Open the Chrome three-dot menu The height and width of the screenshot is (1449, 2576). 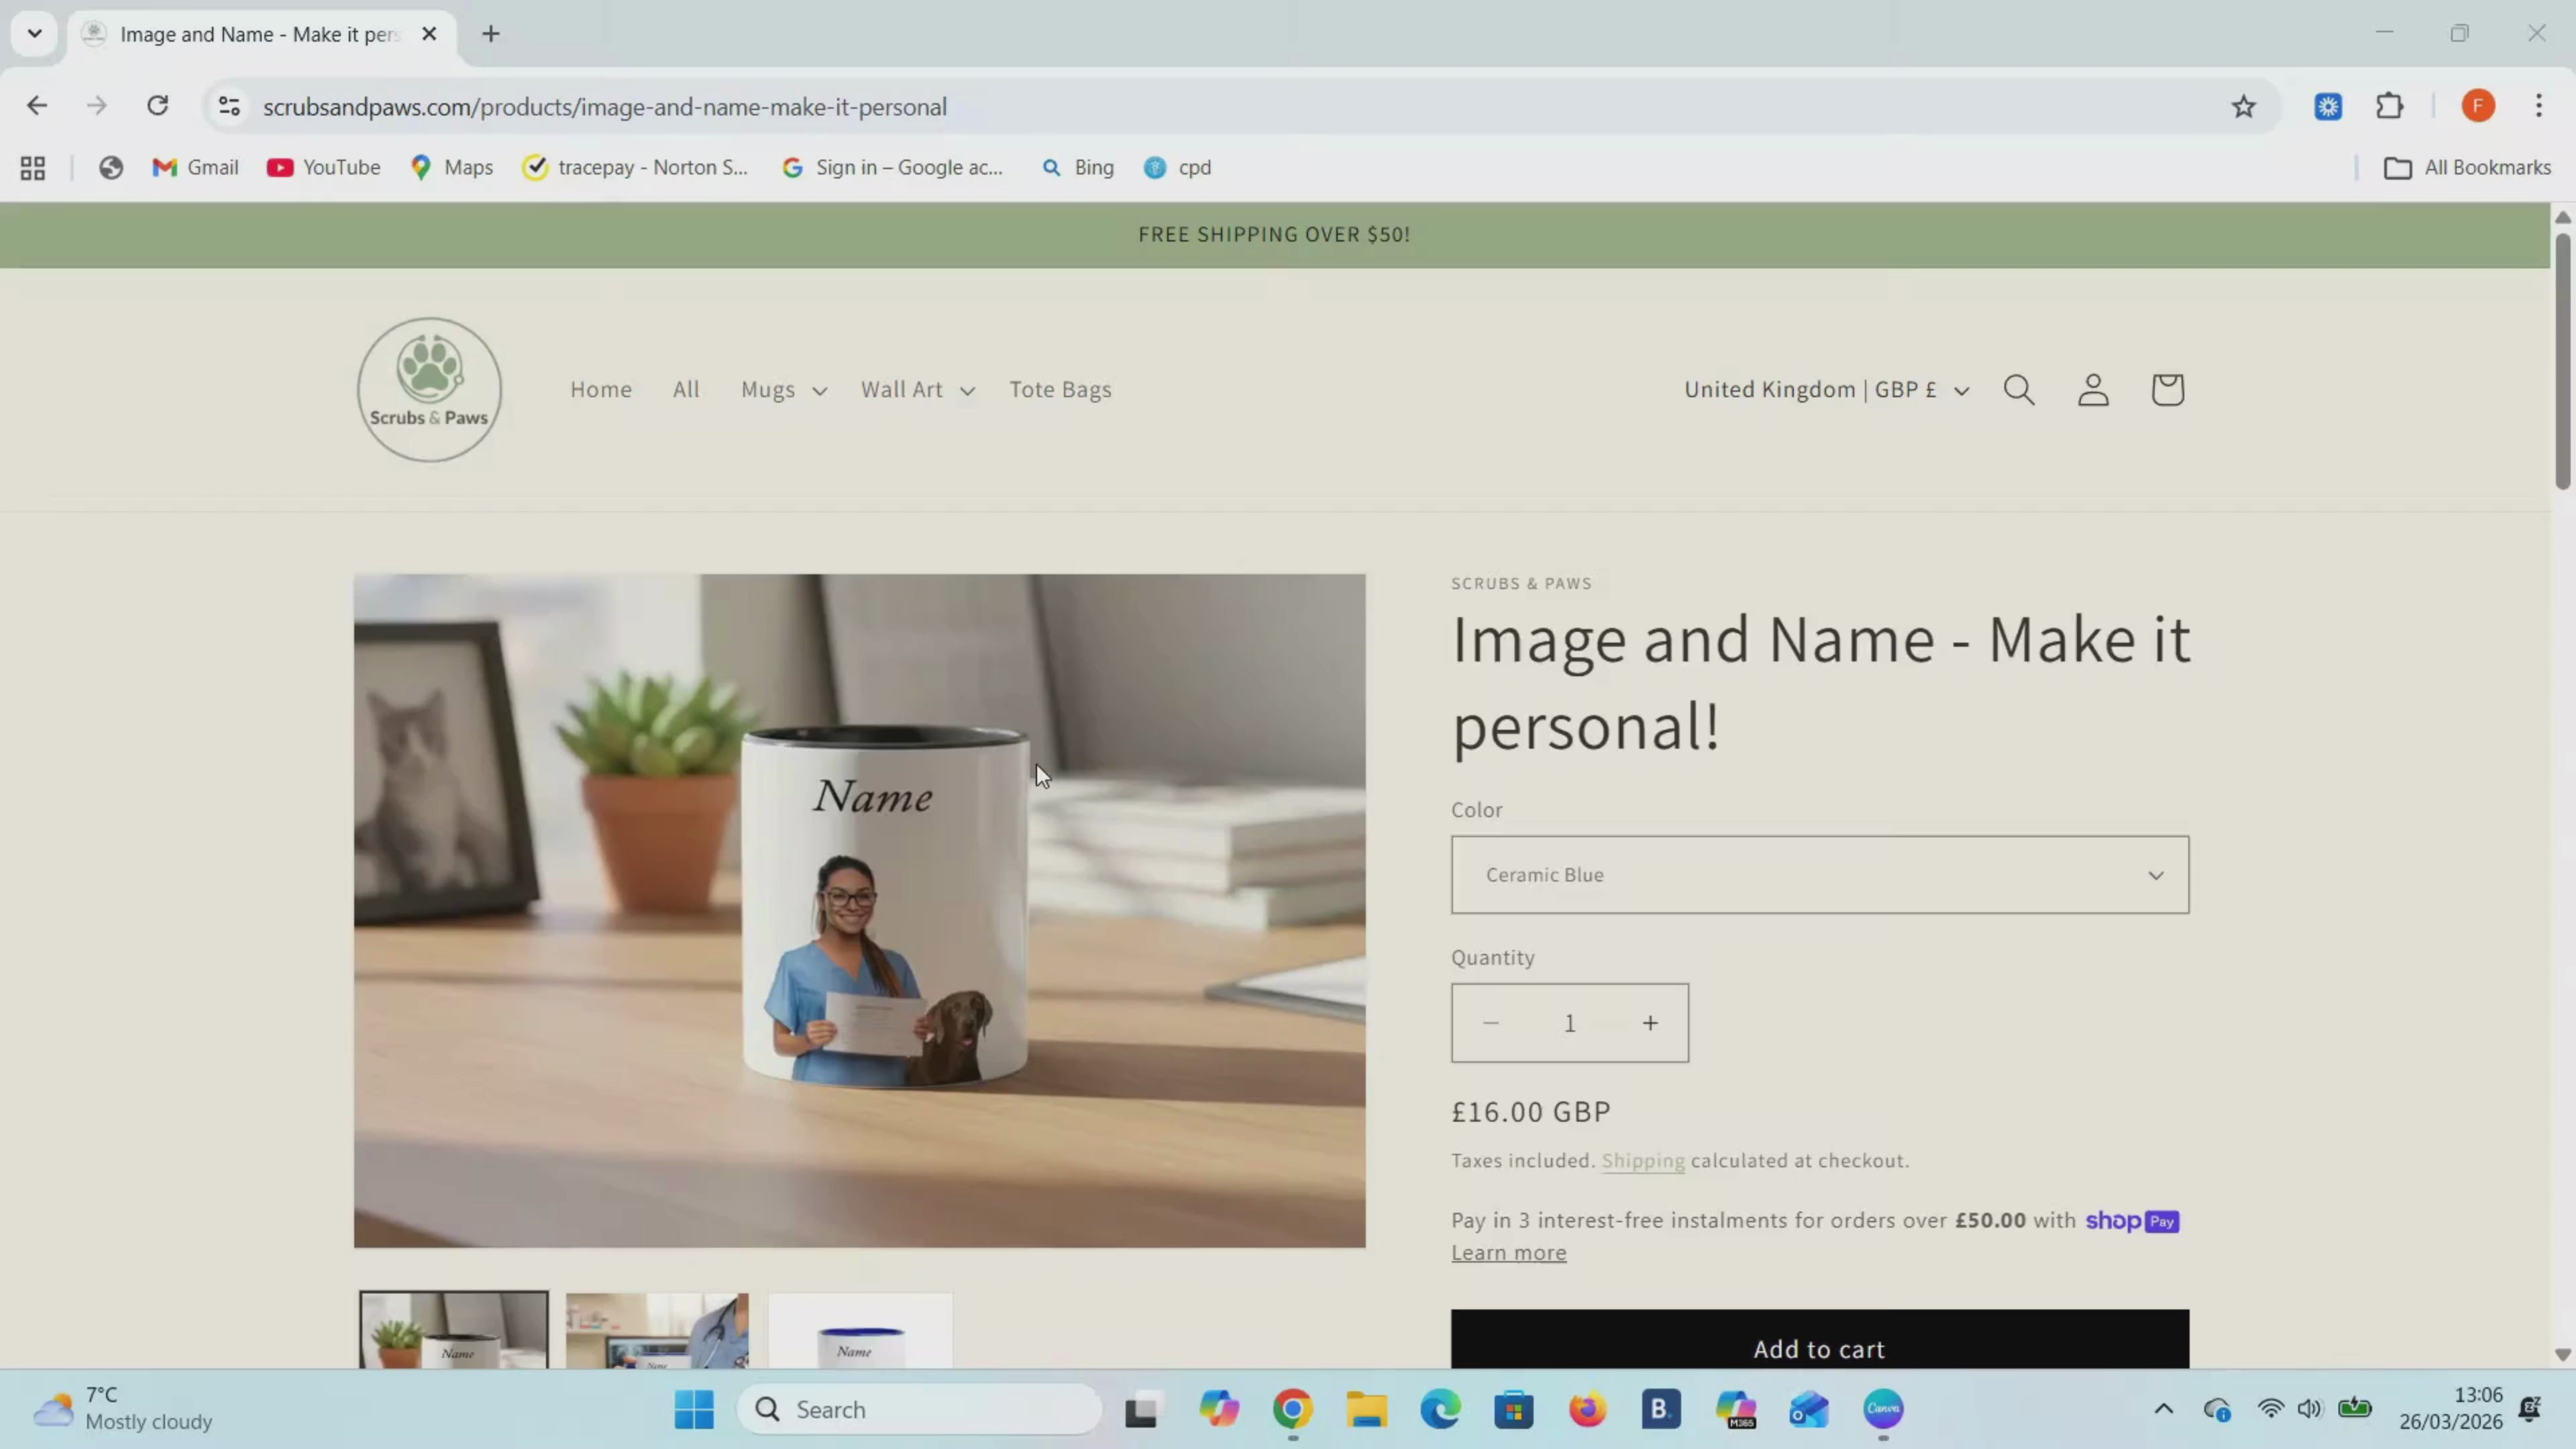2539,106
